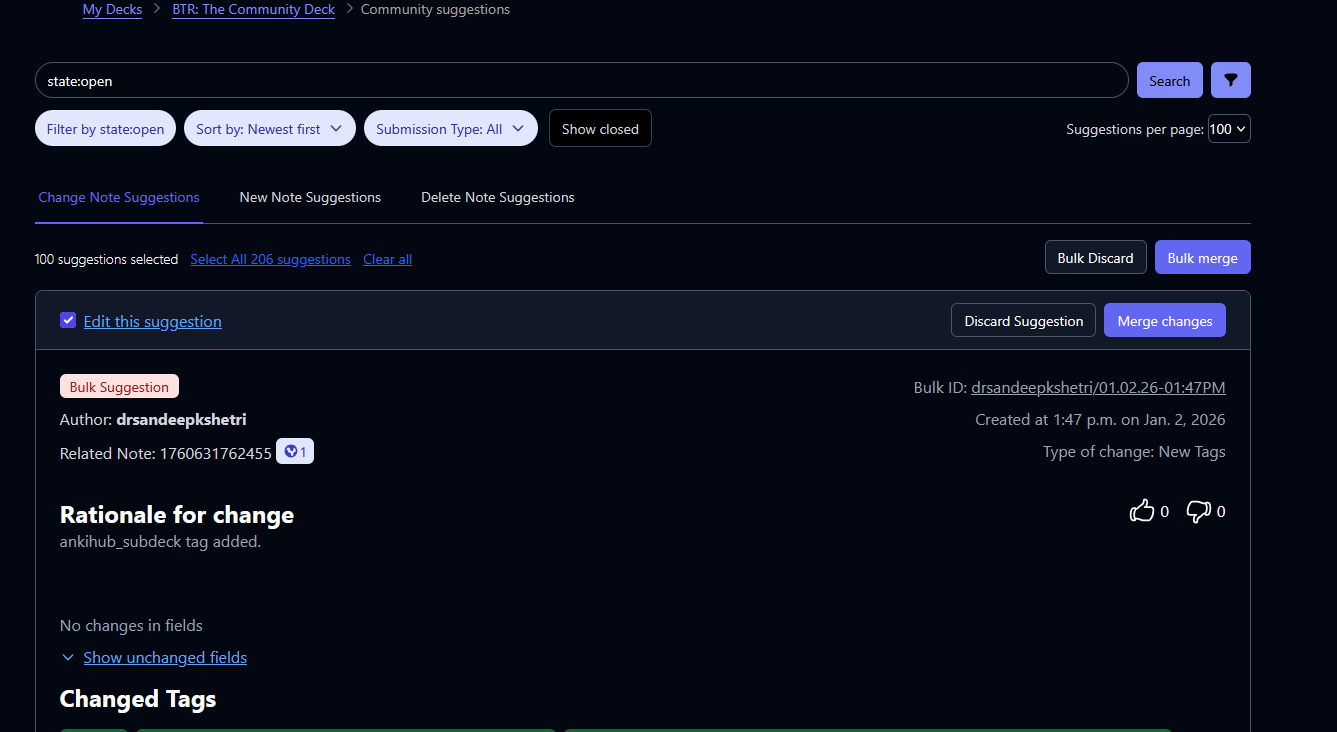1337x732 pixels.
Task: Click the Bulk merge button
Action: [1202, 257]
